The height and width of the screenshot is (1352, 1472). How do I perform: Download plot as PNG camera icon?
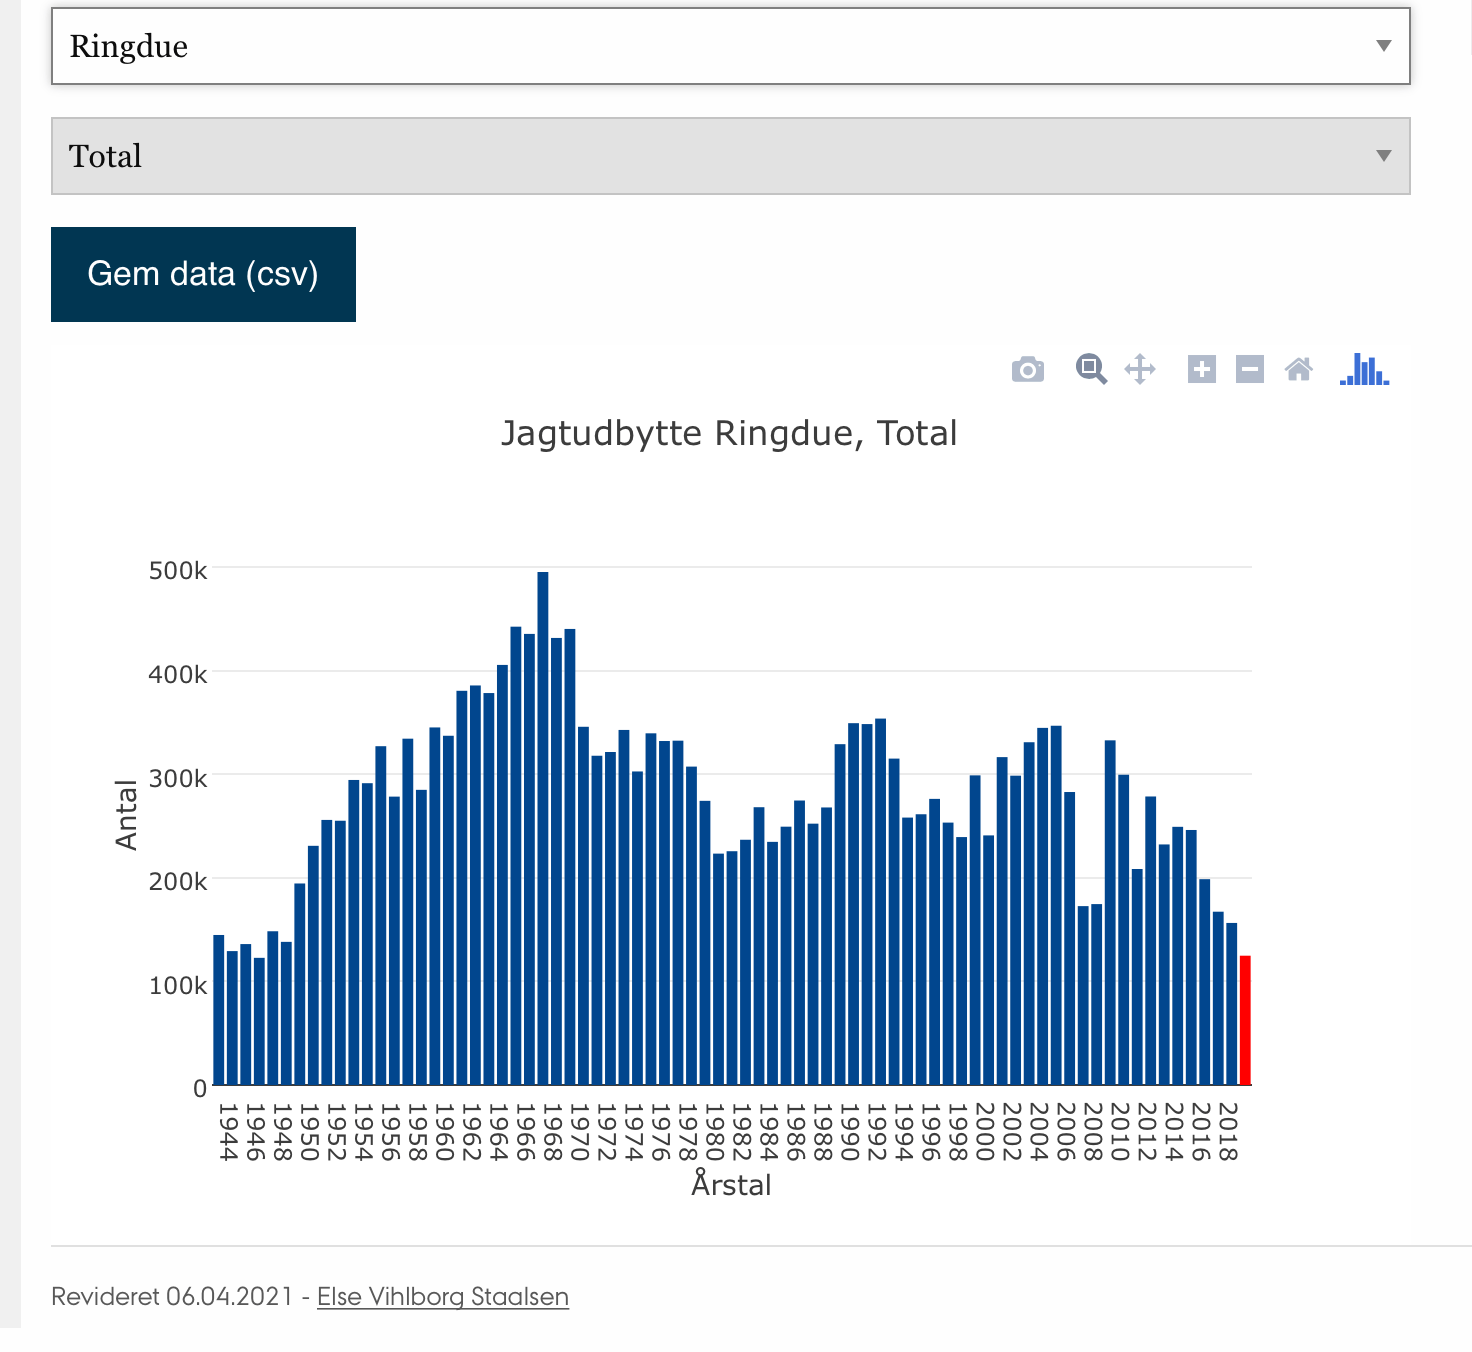pos(1027,370)
